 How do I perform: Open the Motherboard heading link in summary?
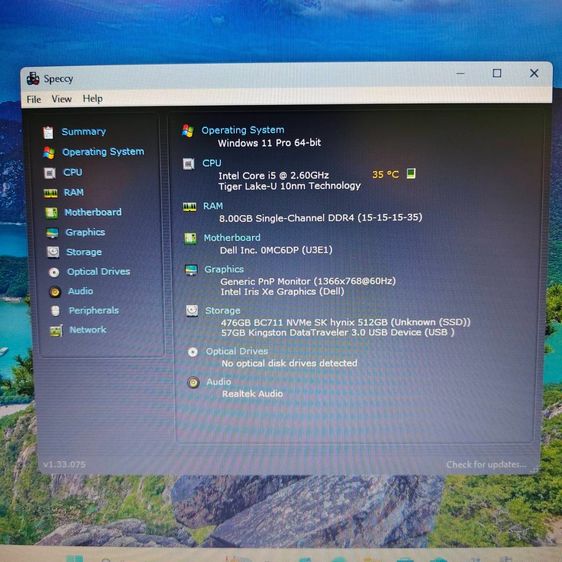[x=232, y=238]
